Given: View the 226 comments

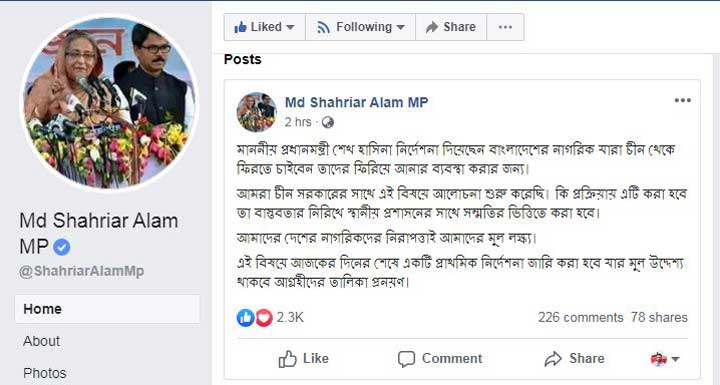Looking at the screenshot, I should [x=580, y=317].
